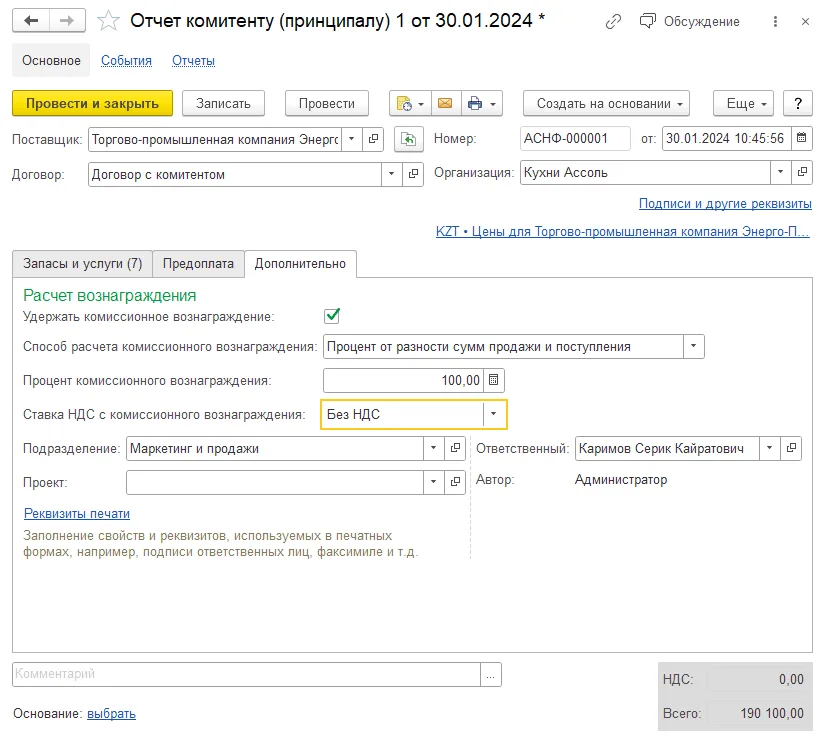This screenshot has width=822, height=737.
Task: Go forward with the right arrow button
Action: tap(67, 21)
